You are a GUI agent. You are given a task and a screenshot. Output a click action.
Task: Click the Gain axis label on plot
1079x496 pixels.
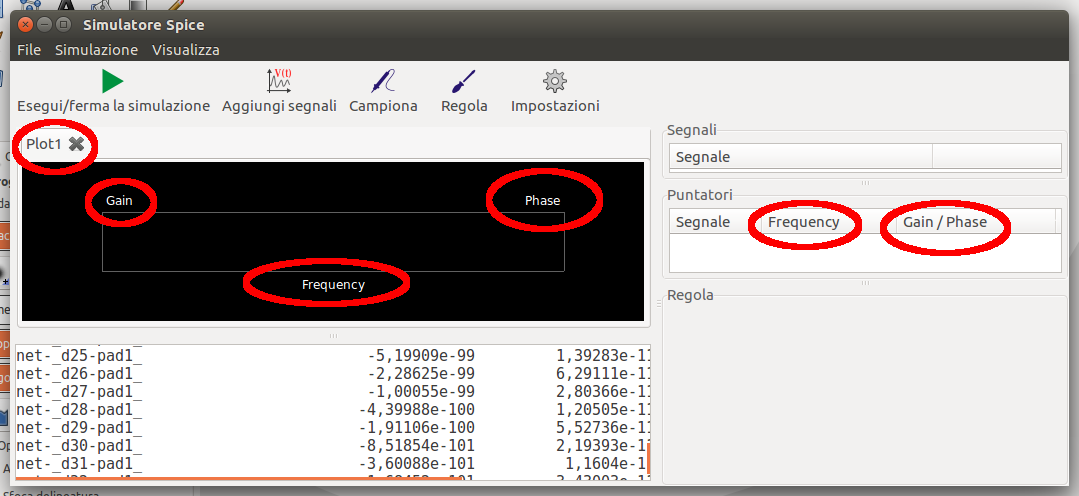click(x=119, y=200)
